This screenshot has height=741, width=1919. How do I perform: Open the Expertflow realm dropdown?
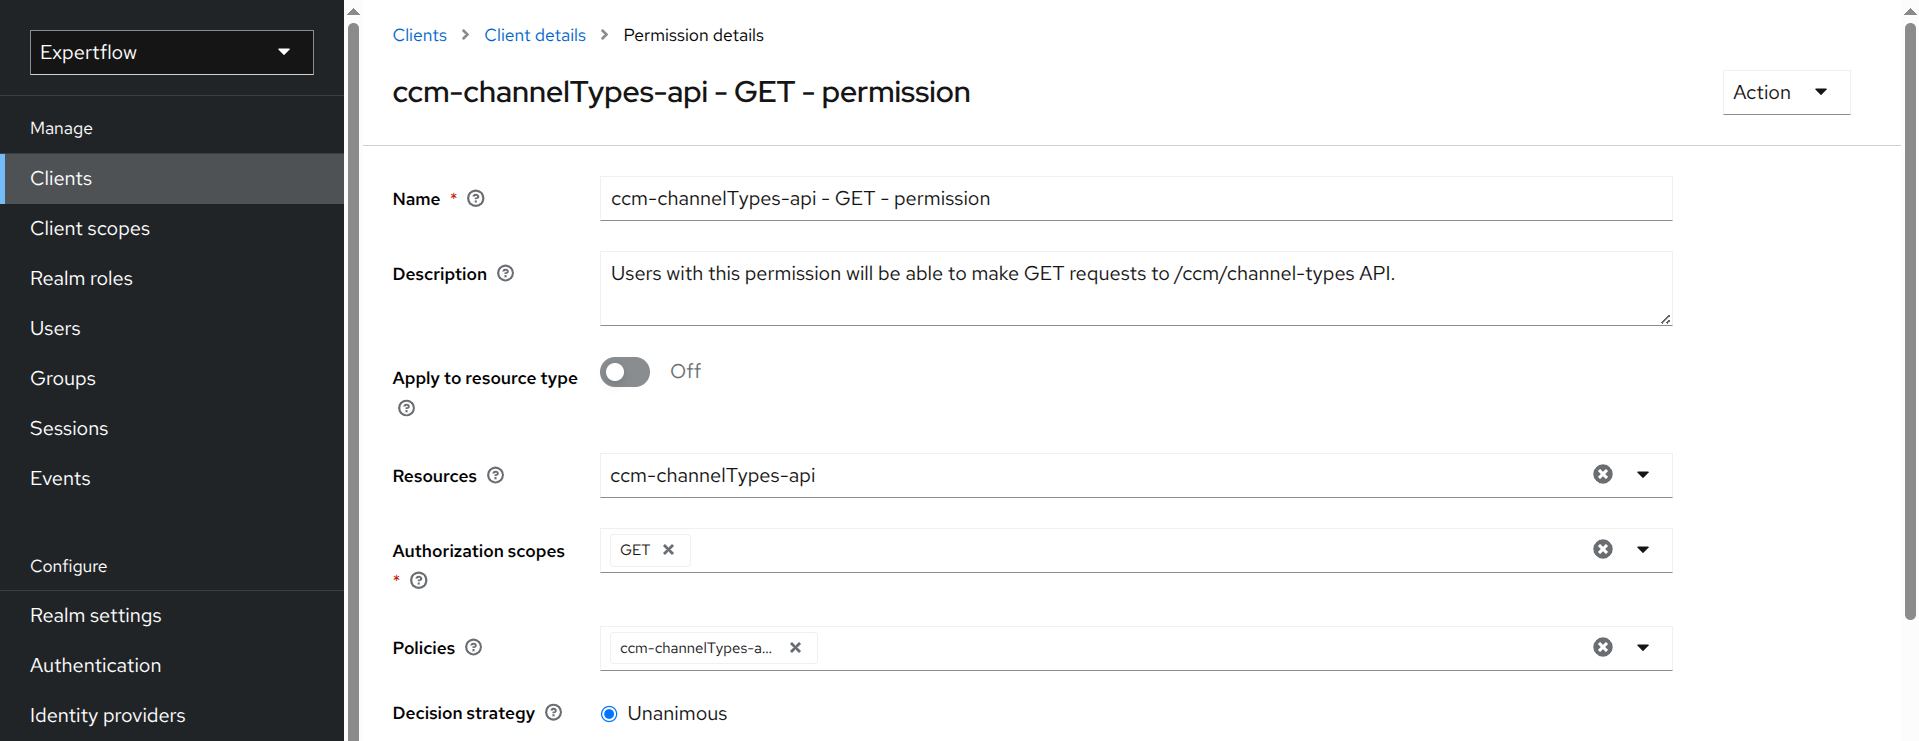pos(172,52)
